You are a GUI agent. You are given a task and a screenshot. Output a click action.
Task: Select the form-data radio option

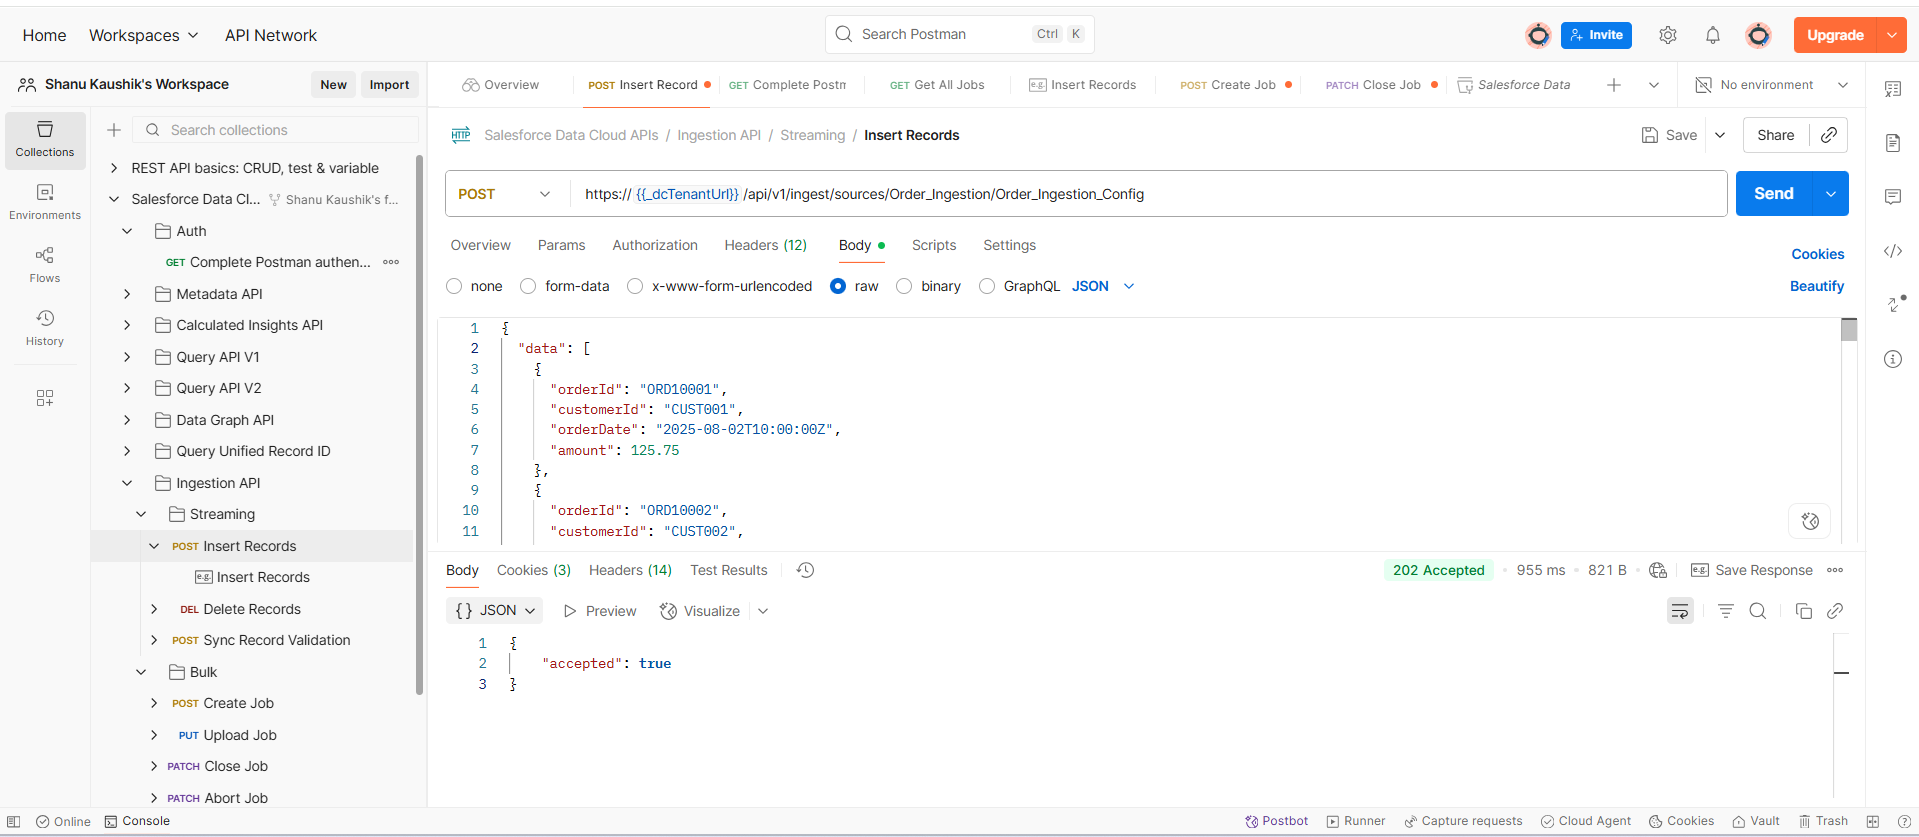528,286
